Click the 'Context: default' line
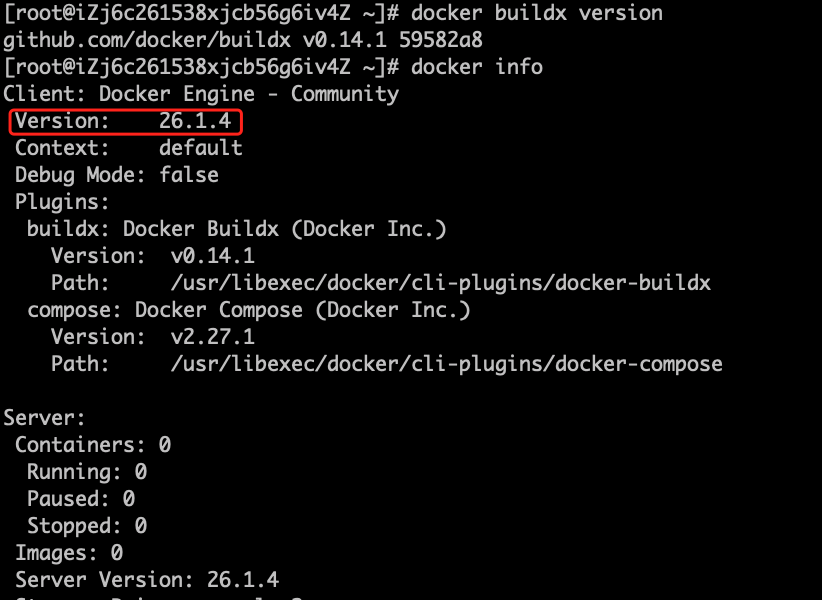Screen dimensions: 822x600 pos(128,148)
